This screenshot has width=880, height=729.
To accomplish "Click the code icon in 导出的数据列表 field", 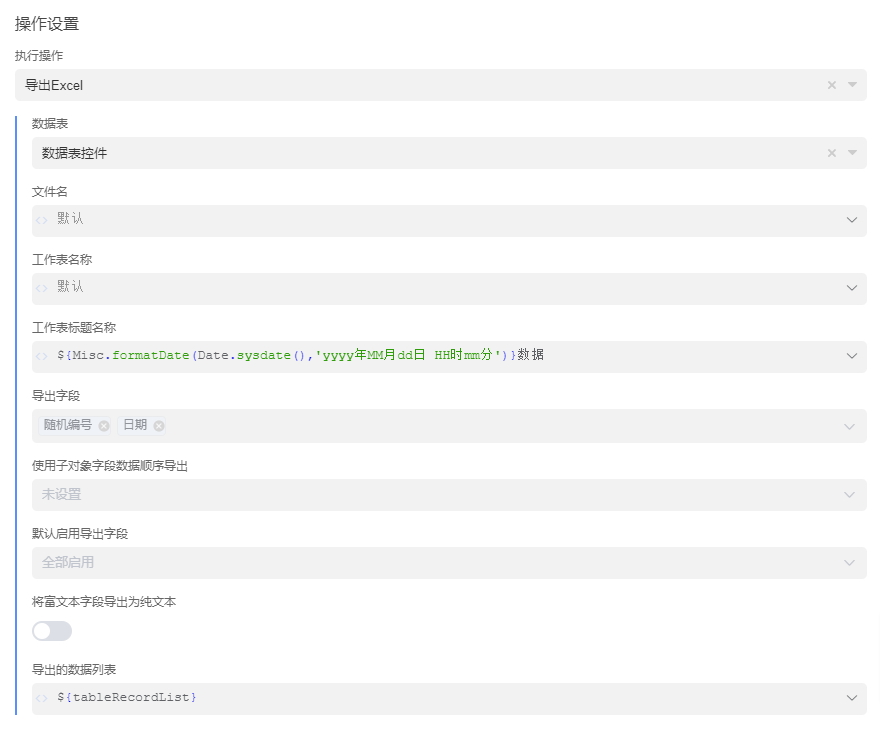I will coord(42,698).
